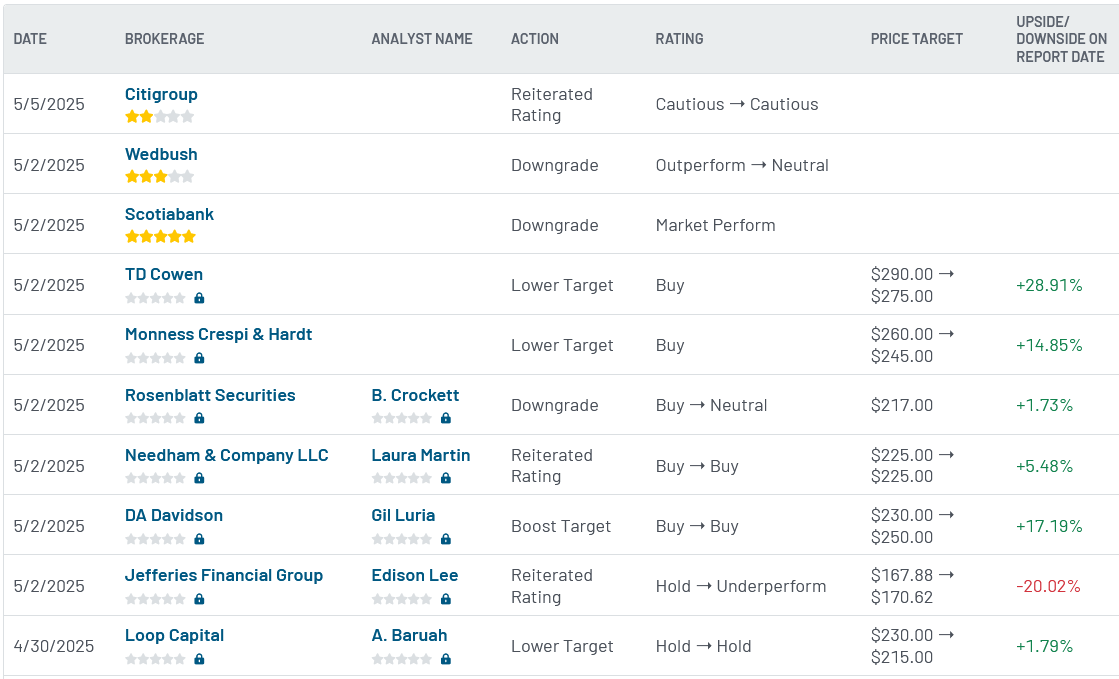Click lock icon under Jefferies Financial Group

[199, 598]
